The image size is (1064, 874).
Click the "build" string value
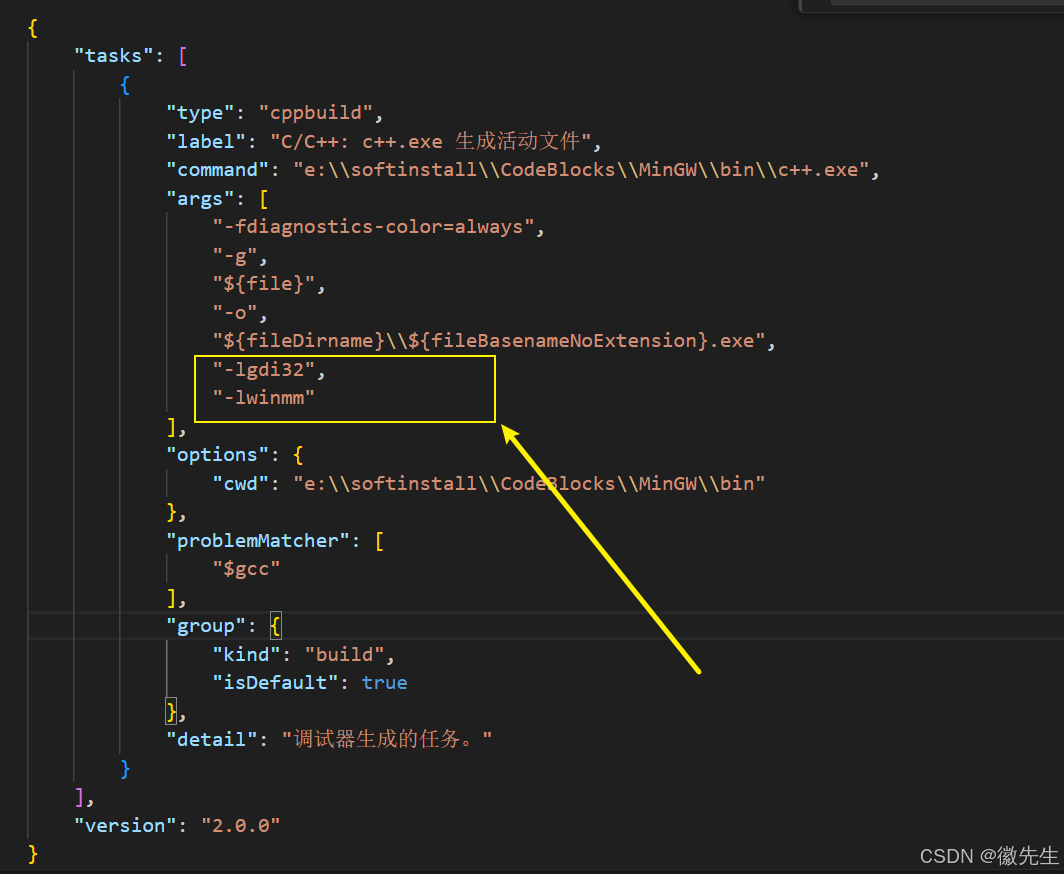click(x=345, y=655)
